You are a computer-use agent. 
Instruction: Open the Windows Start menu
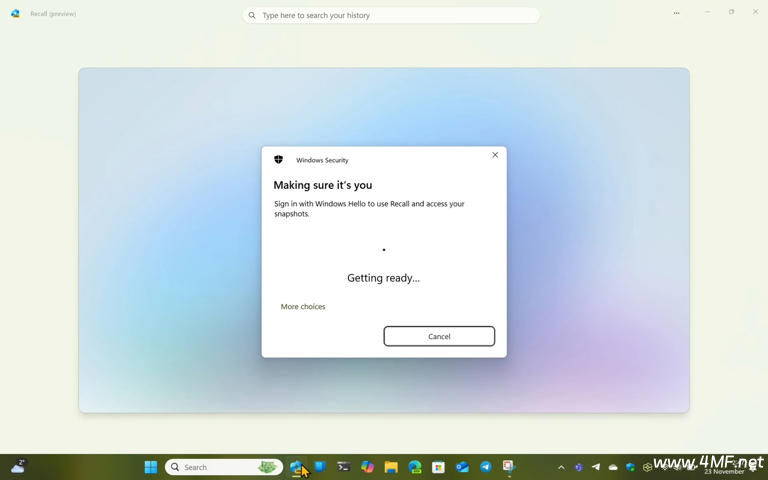pos(151,467)
